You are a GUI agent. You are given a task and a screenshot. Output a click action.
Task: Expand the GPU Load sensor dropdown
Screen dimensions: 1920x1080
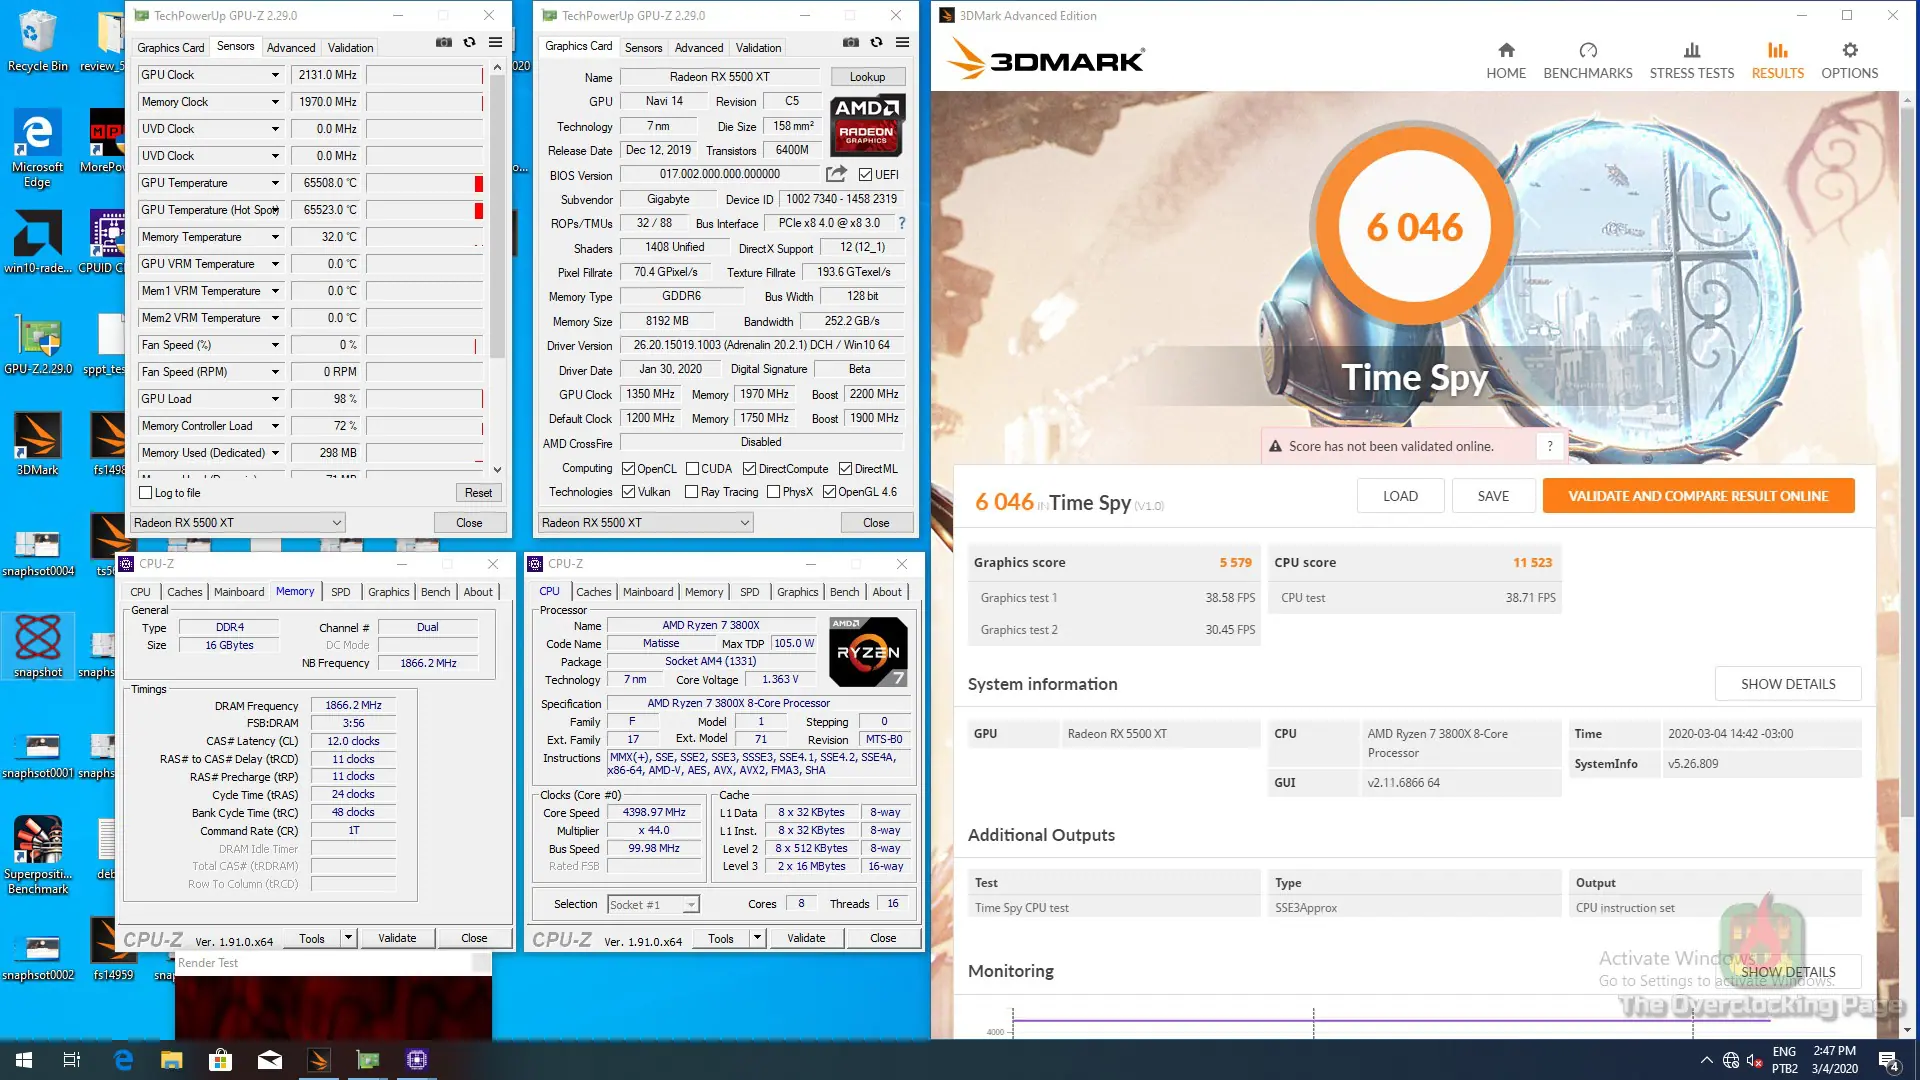275,399
